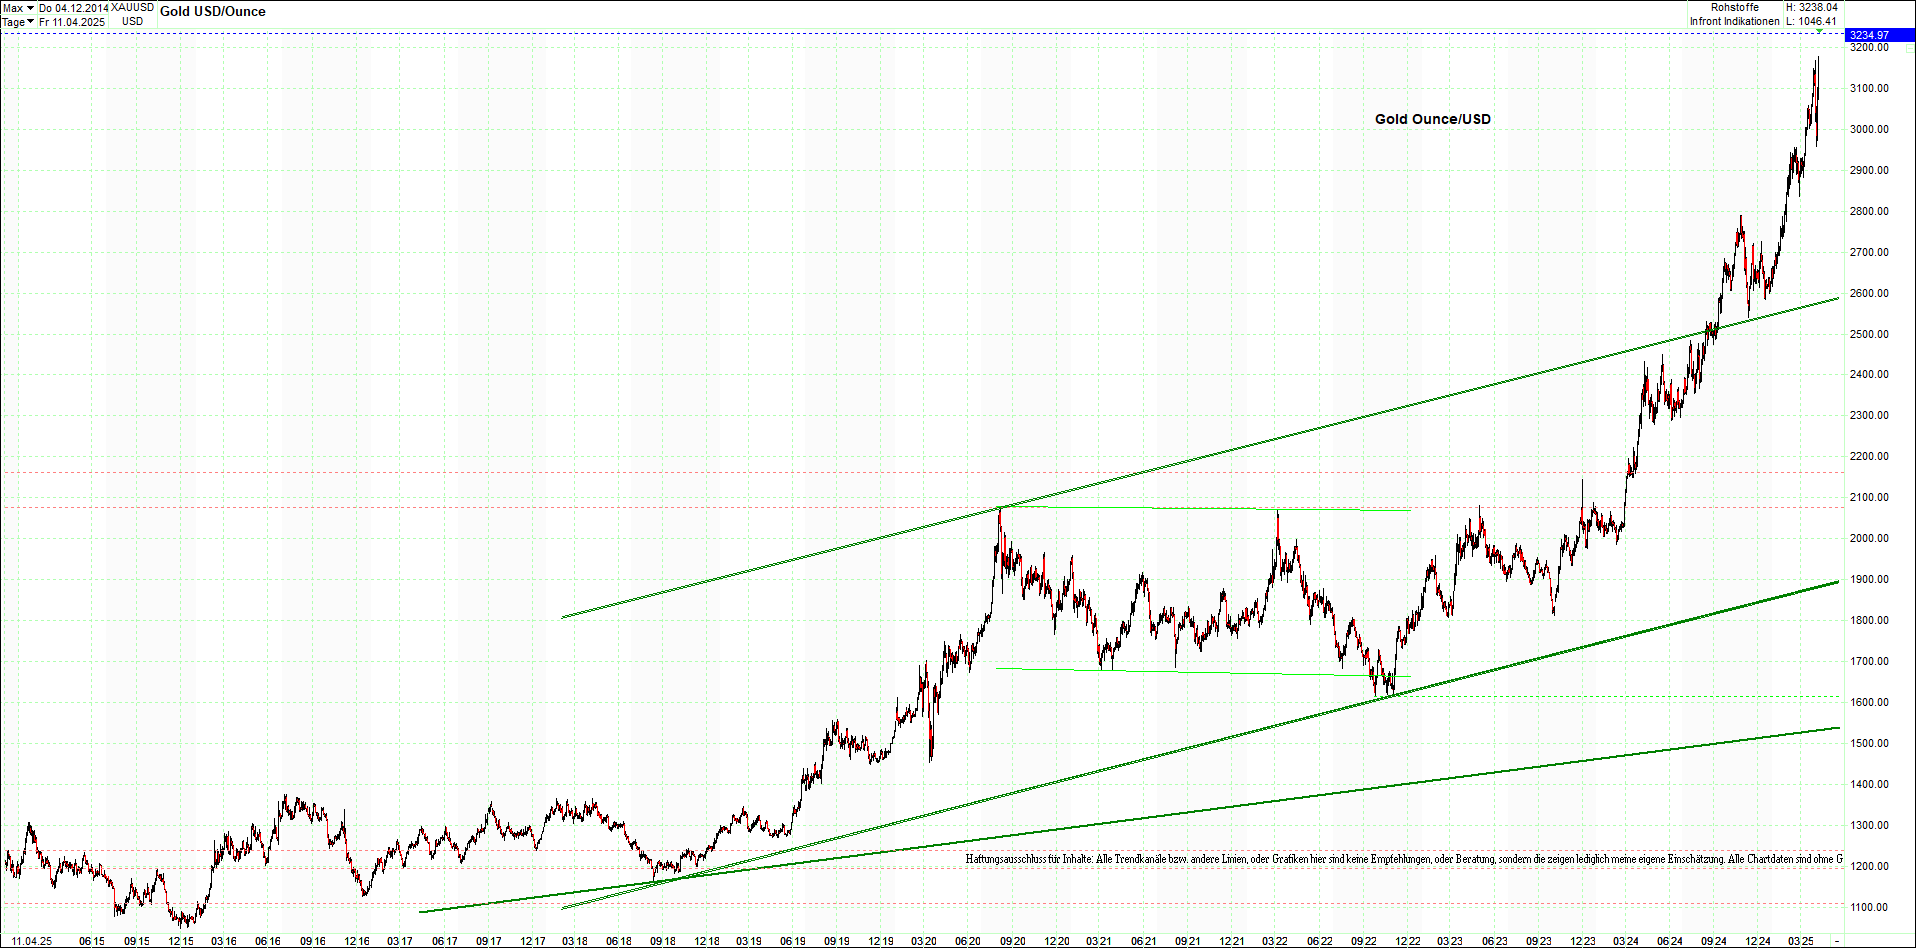Click the Infront Indikationen source label
This screenshot has height=948, width=1916.
point(1735,21)
